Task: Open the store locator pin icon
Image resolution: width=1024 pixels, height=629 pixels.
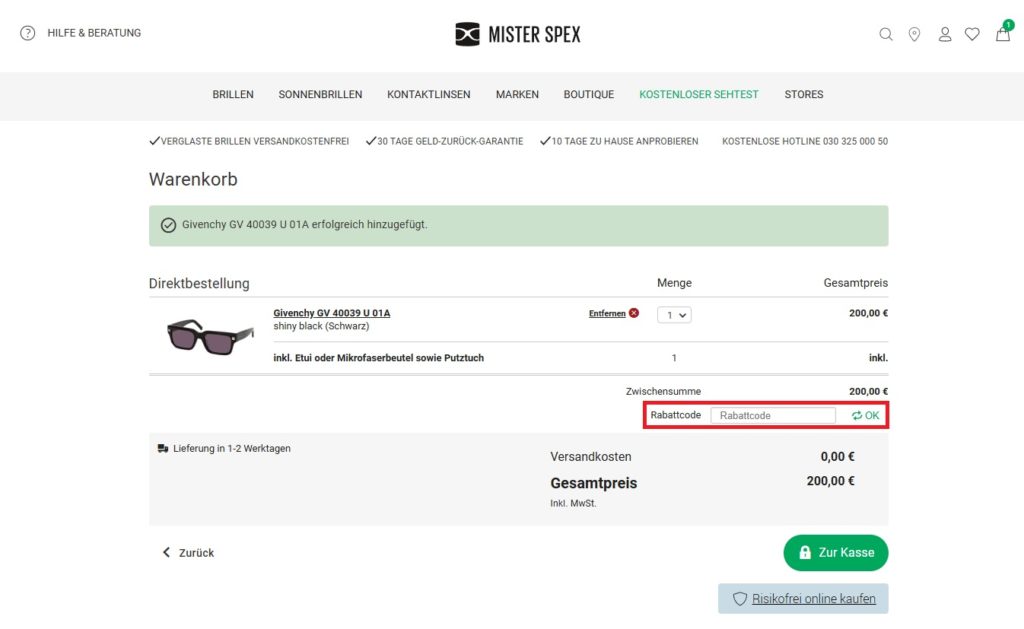Action: [x=914, y=33]
